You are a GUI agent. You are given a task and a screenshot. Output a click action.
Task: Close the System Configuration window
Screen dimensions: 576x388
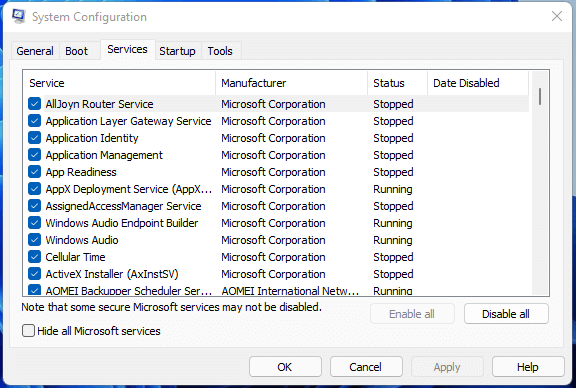pos(557,16)
